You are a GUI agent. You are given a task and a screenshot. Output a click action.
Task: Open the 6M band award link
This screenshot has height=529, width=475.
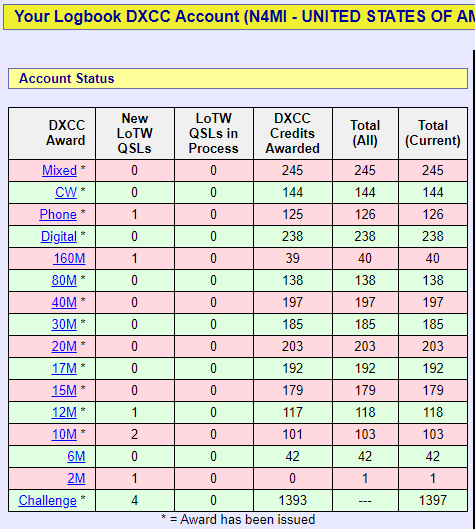[76, 456]
